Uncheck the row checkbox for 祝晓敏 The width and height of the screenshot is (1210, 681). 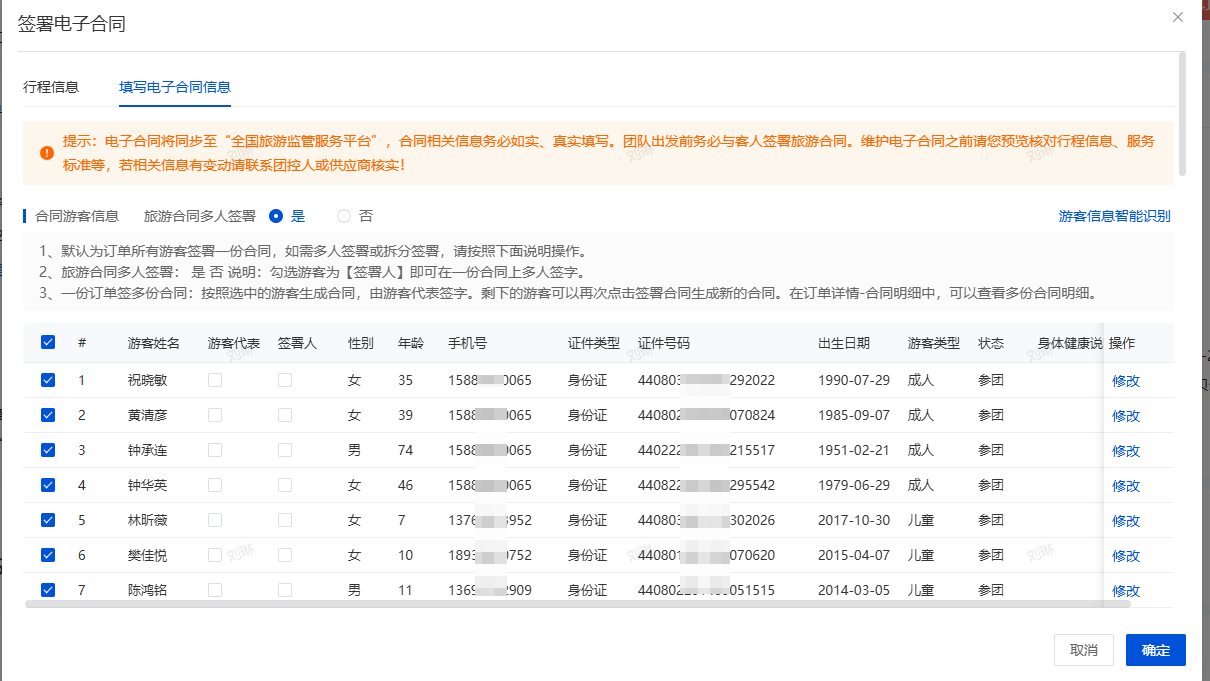(48, 380)
